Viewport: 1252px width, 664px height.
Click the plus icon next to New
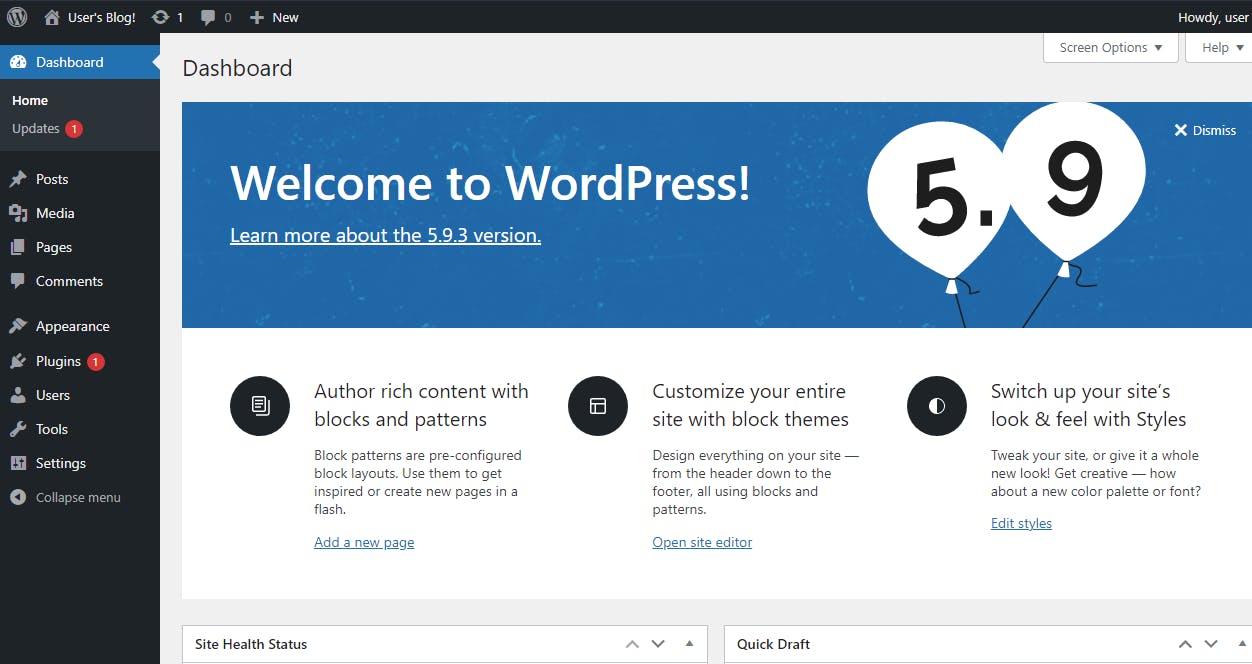coord(257,17)
